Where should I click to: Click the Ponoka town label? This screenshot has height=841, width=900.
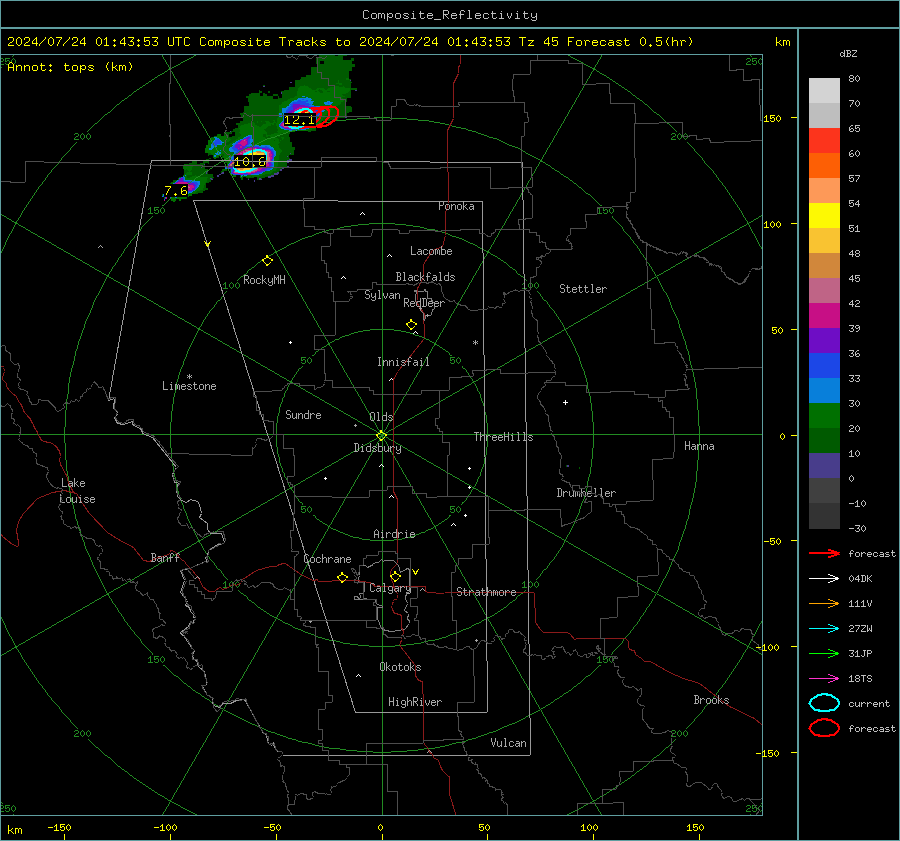tap(456, 206)
